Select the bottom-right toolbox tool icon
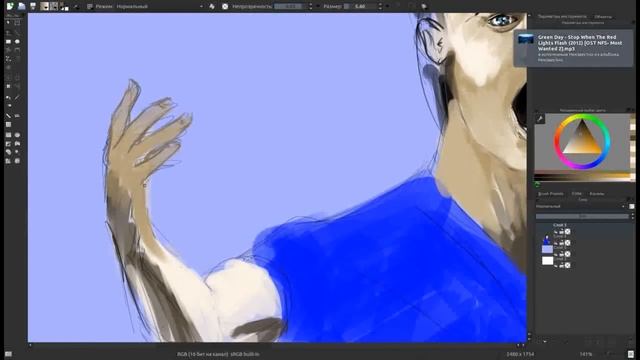 [x=17, y=161]
